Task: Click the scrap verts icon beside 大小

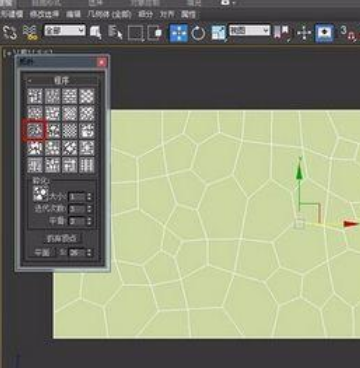Action: [41, 194]
